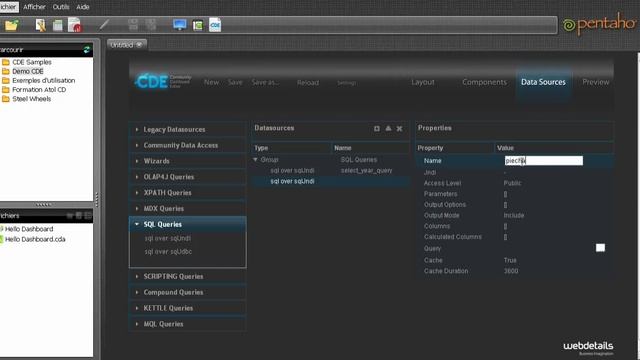Switch to the Layout tab

tap(423, 82)
